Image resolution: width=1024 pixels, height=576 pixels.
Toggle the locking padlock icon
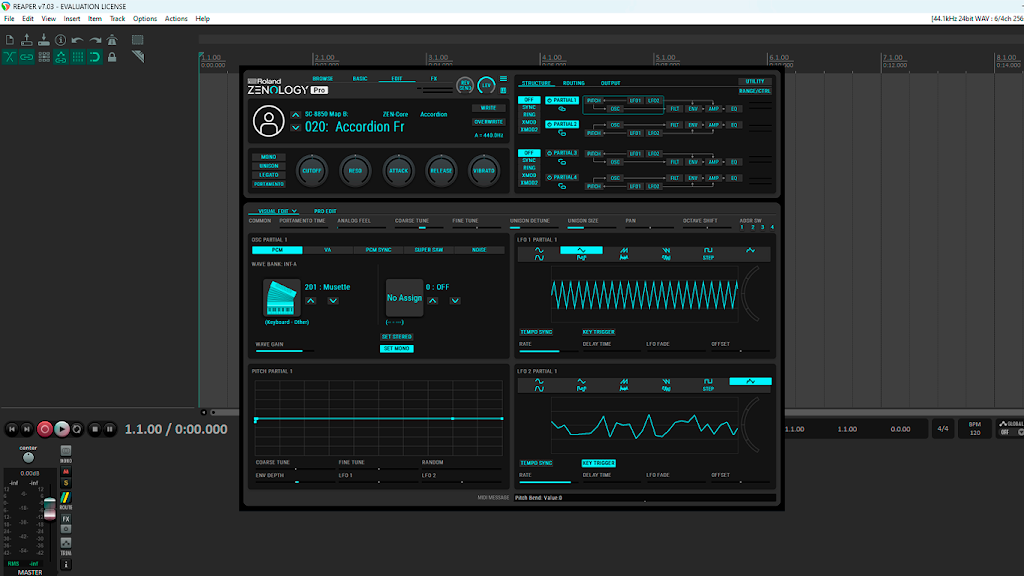[x=112, y=57]
